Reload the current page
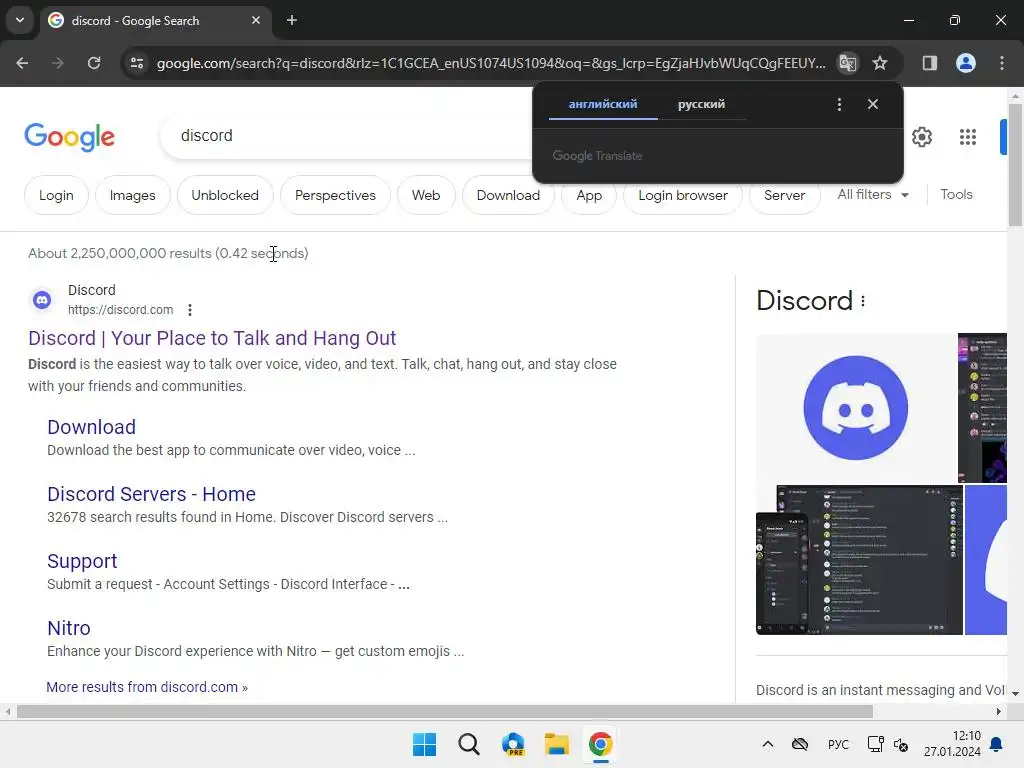 pyautogui.click(x=94, y=63)
